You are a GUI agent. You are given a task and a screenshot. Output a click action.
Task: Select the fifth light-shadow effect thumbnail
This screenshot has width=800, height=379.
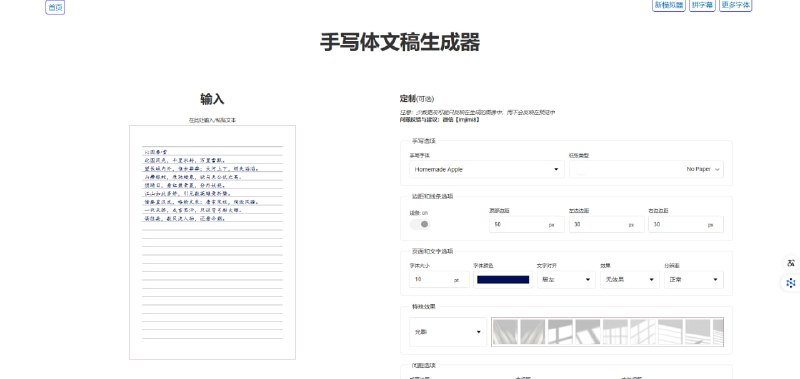point(615,332)
